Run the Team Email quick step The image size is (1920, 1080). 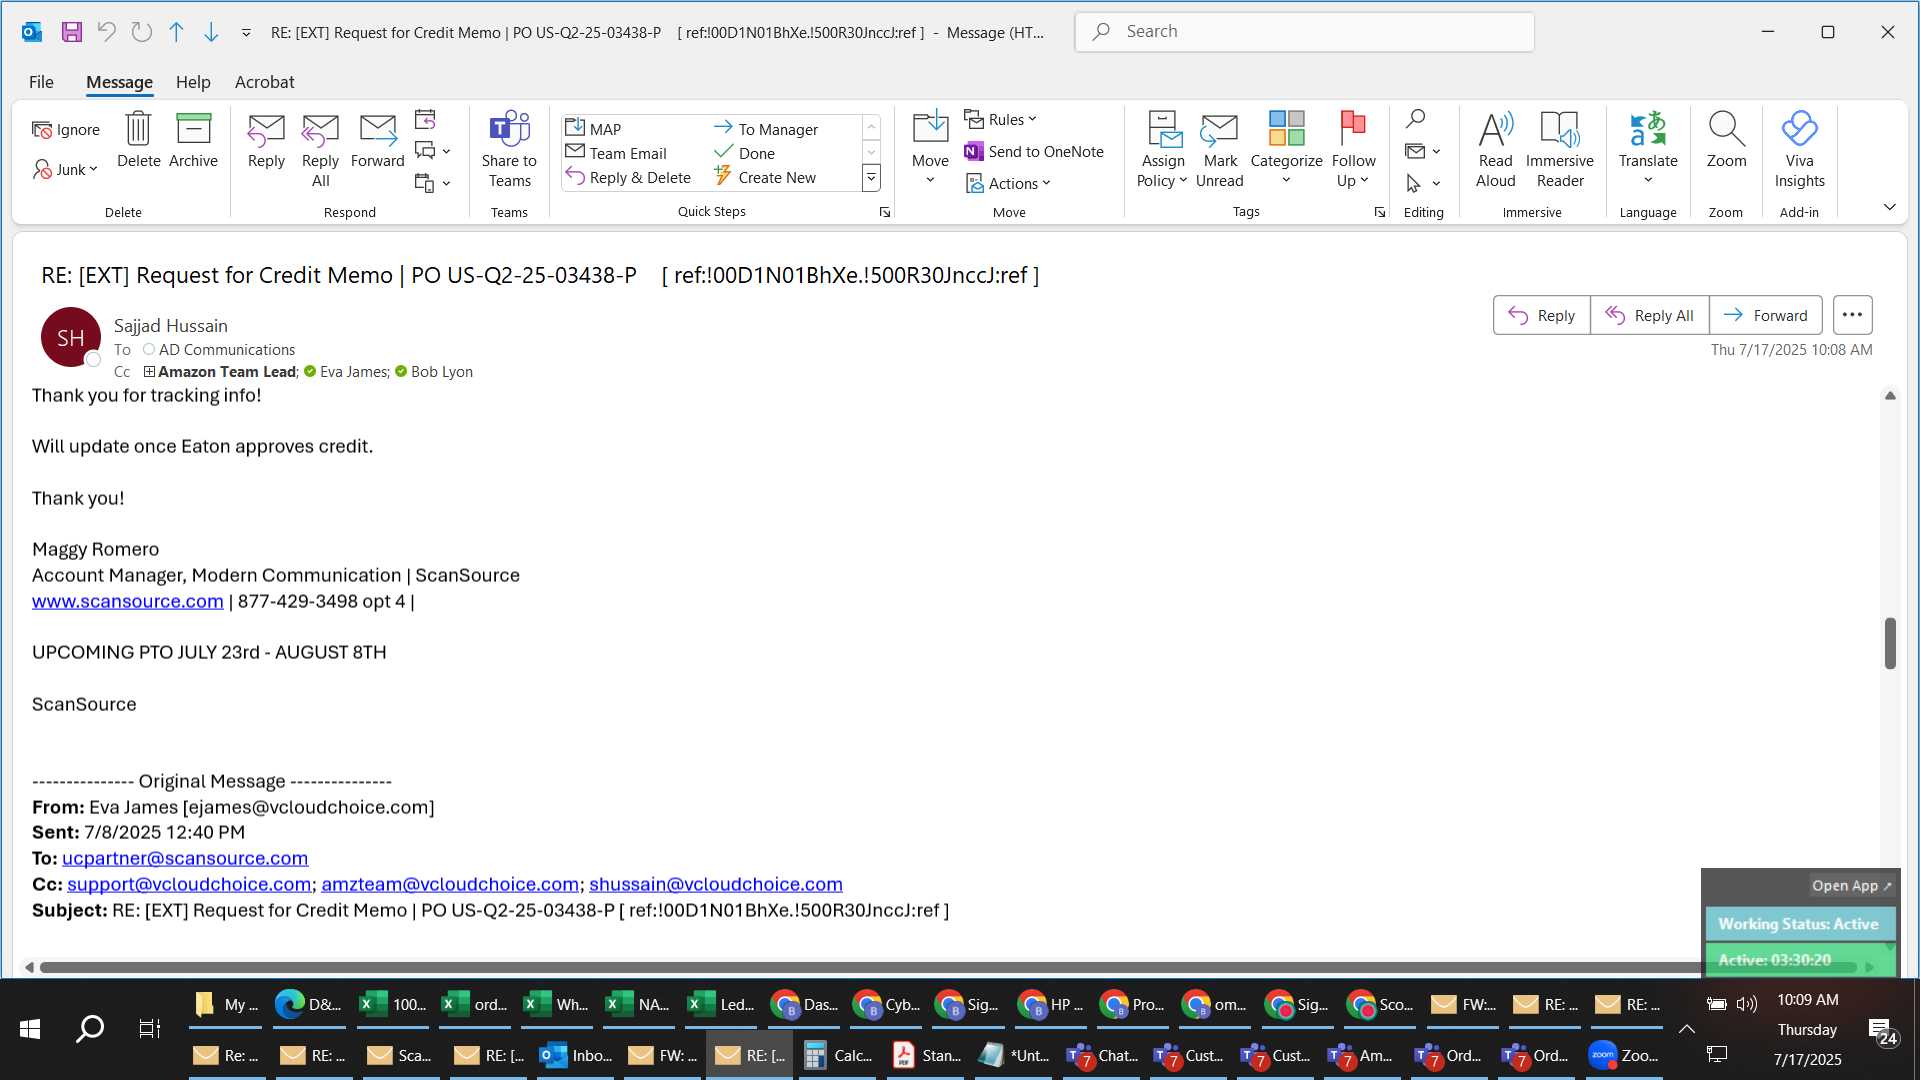[616, 153]
